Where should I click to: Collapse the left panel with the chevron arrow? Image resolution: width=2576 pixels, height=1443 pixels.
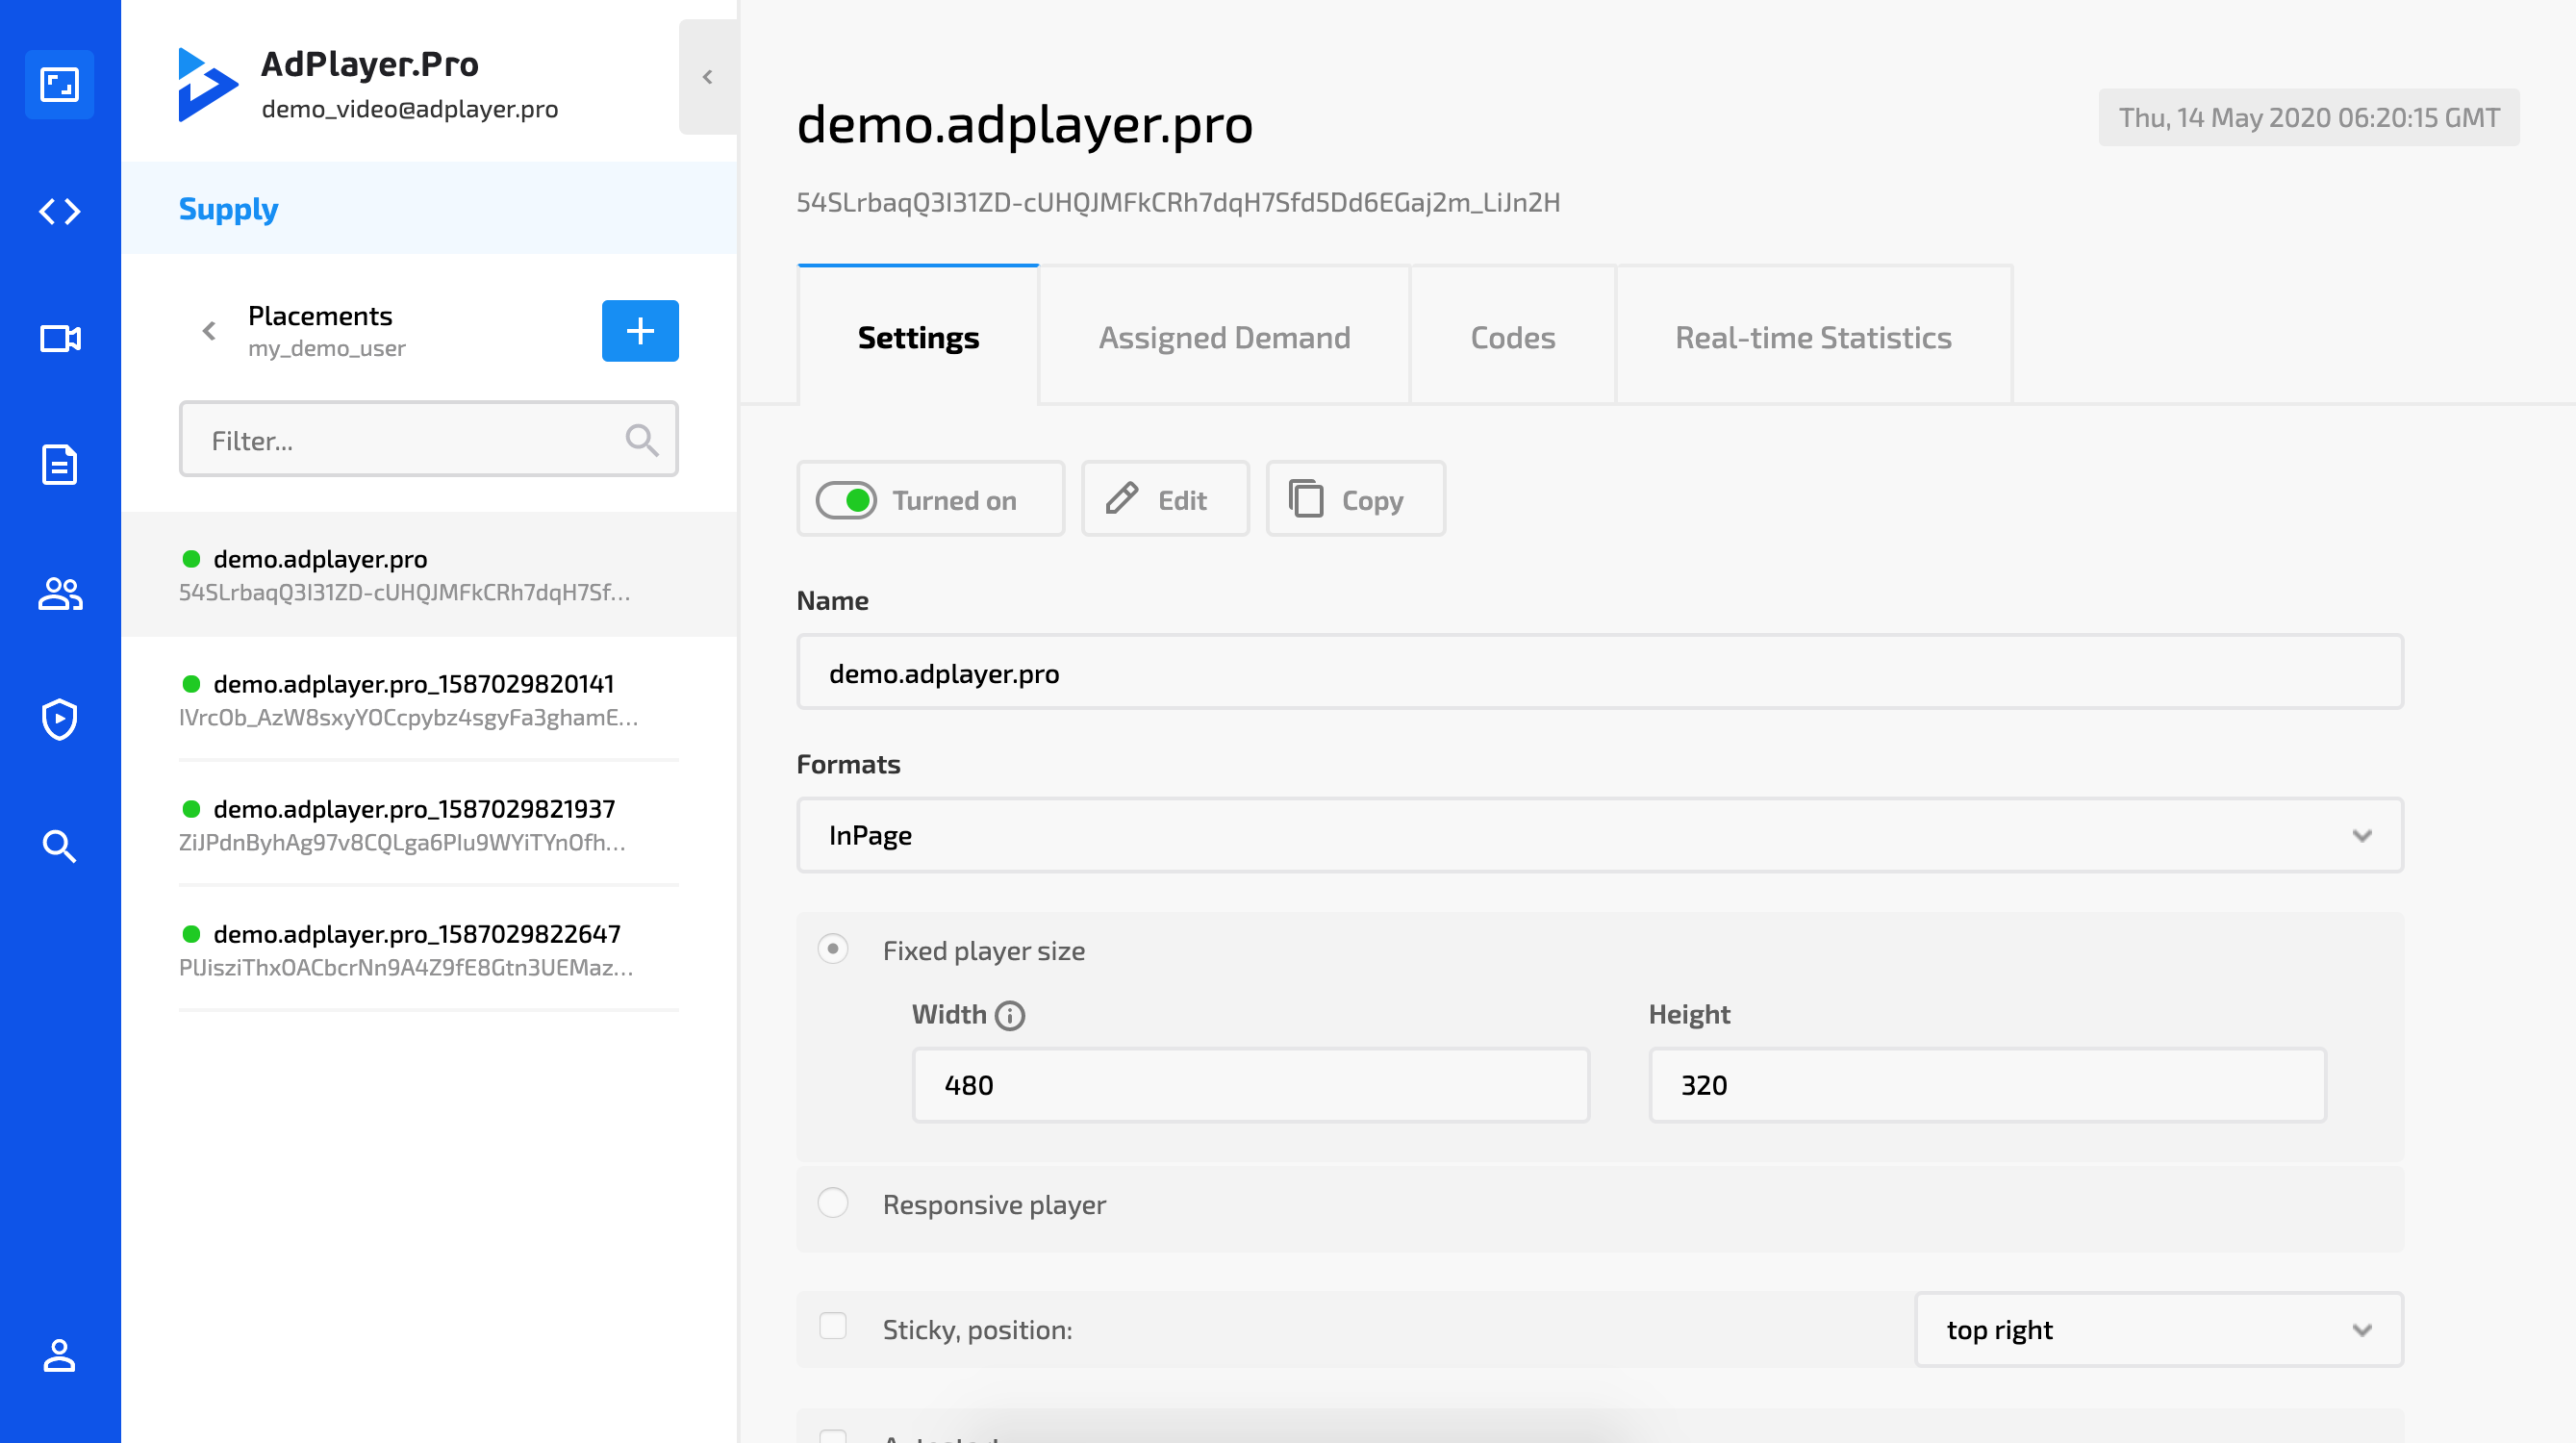708,76
